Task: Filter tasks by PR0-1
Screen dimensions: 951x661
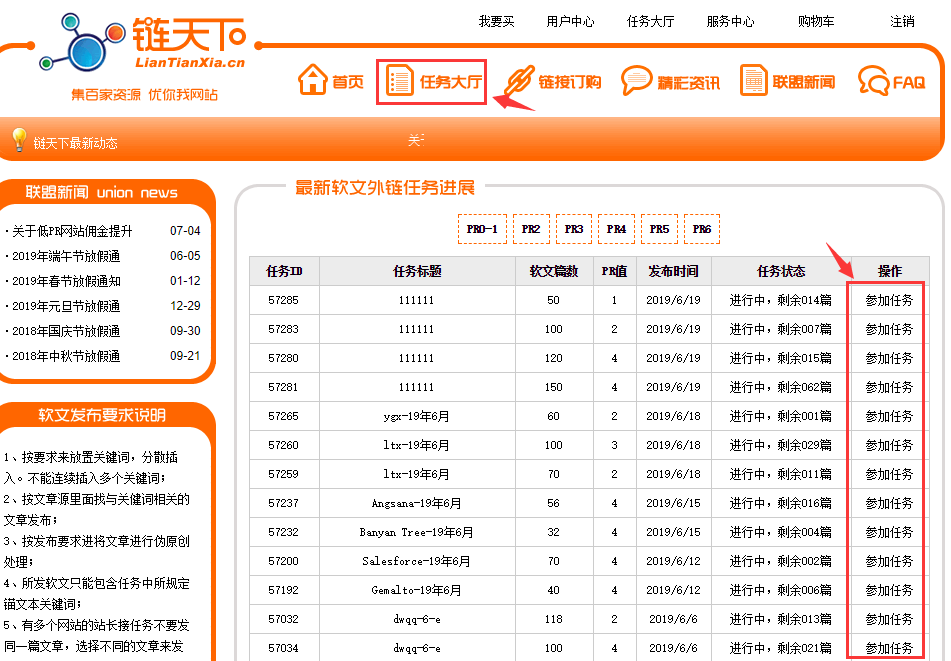Action: (482, 229)
